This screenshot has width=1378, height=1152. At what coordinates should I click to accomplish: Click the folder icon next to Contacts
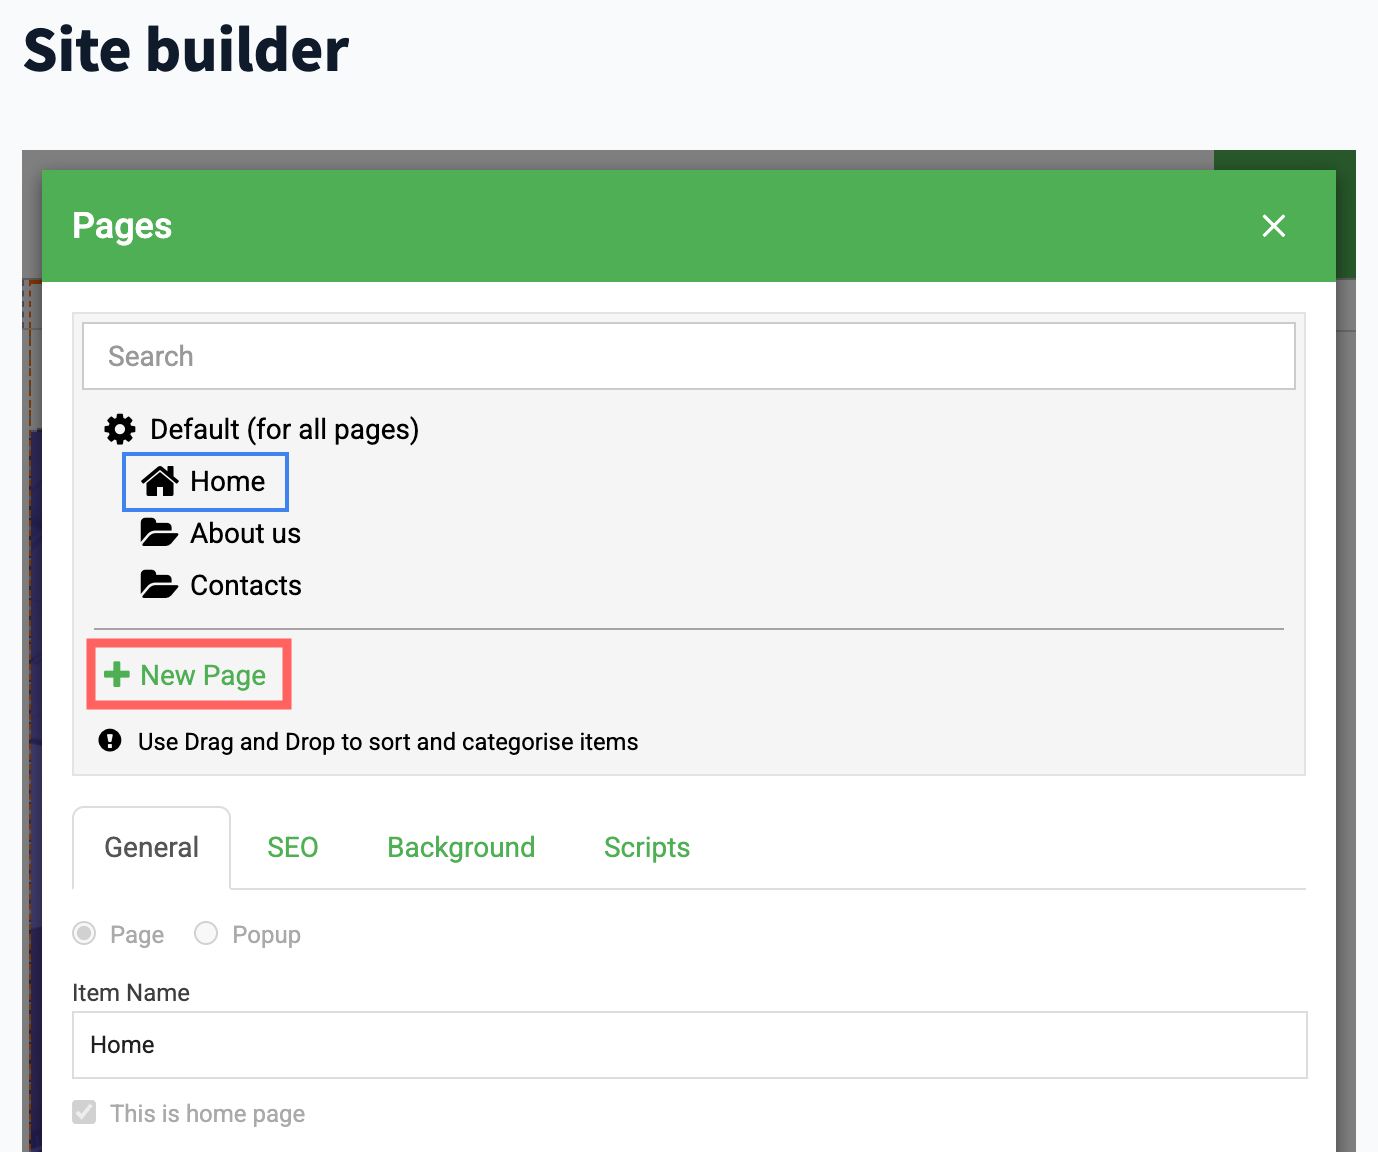click(159, 585)
